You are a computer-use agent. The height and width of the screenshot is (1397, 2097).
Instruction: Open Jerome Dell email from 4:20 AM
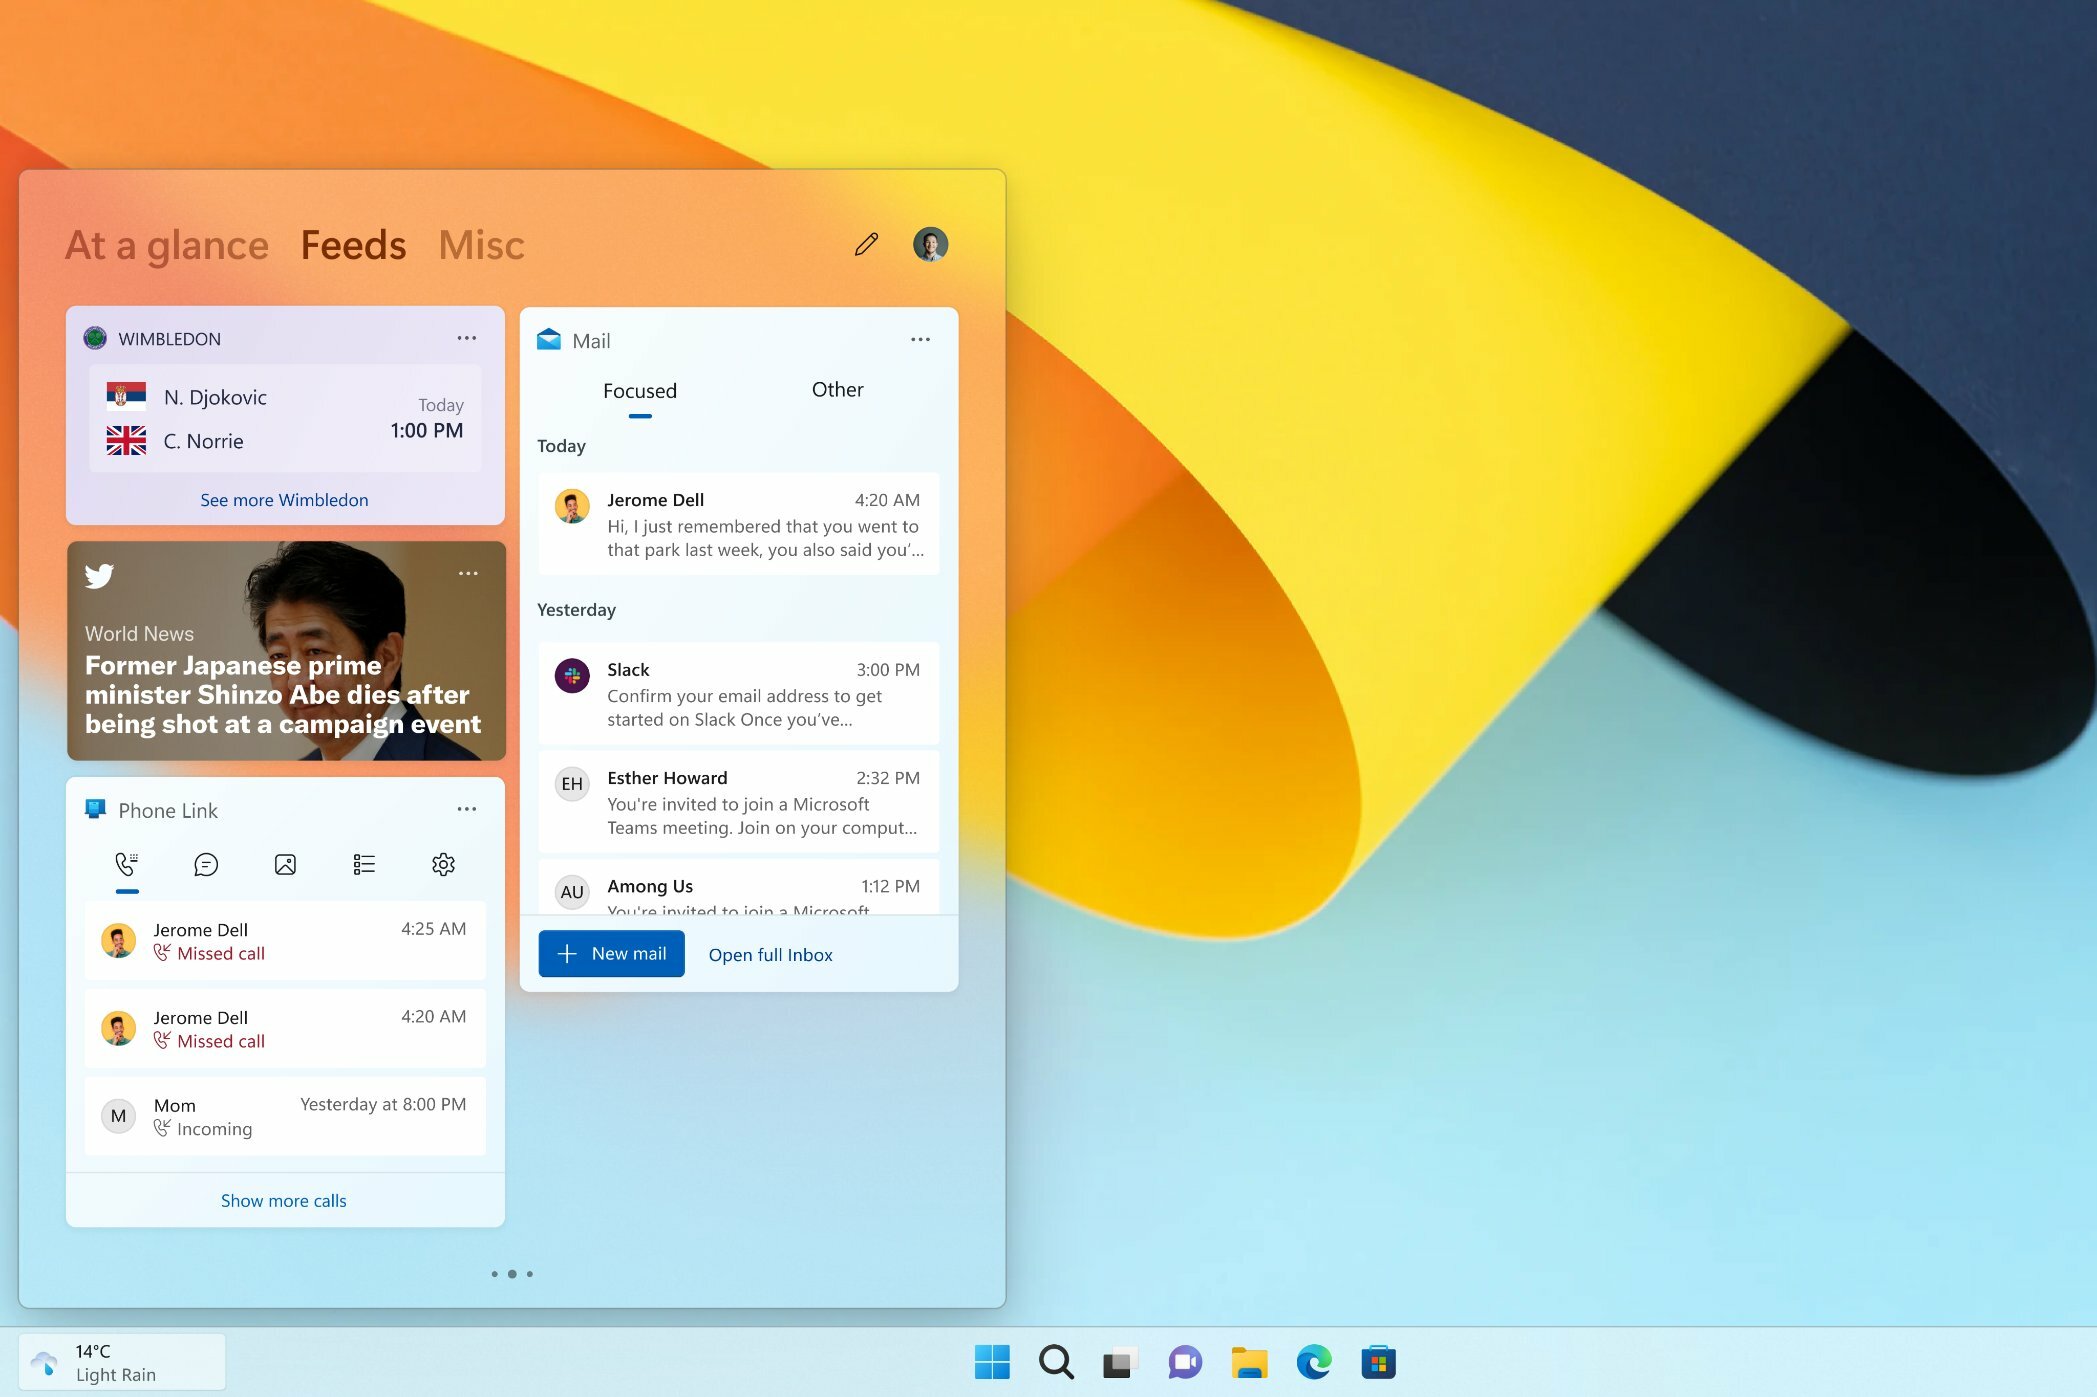(738, 524)
